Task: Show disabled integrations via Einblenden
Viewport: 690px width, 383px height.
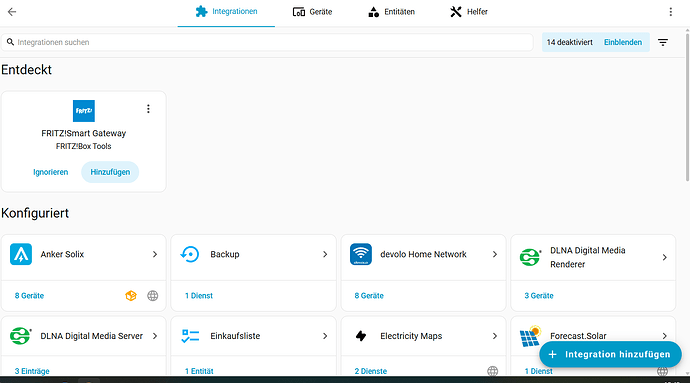Action: click(x=623, y=42)
